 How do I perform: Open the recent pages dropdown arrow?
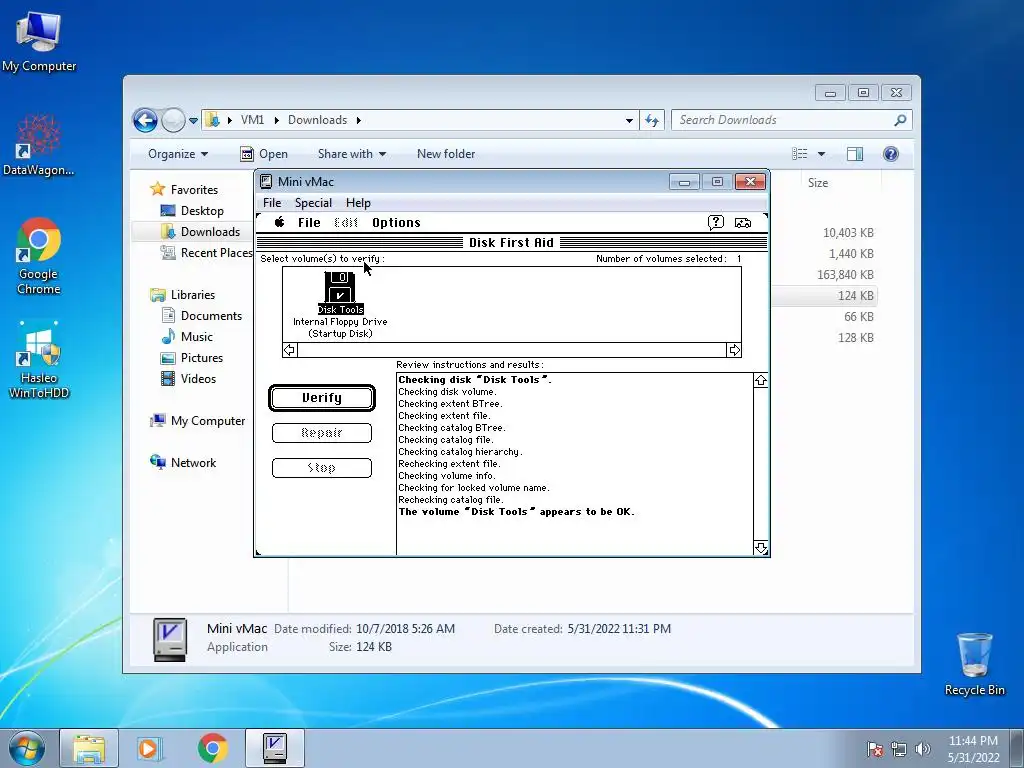[x=193, y=121]
